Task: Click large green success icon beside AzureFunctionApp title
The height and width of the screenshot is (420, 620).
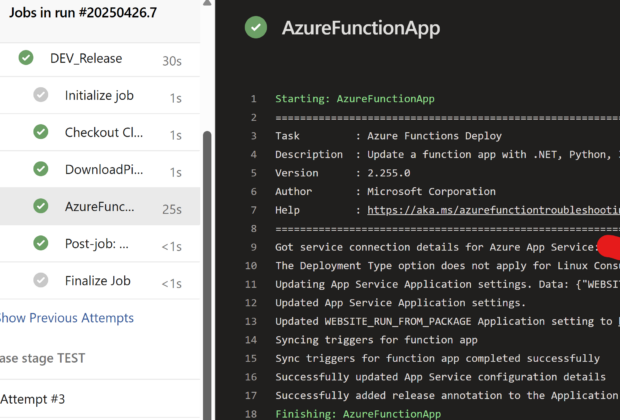Action: (256, 27)
